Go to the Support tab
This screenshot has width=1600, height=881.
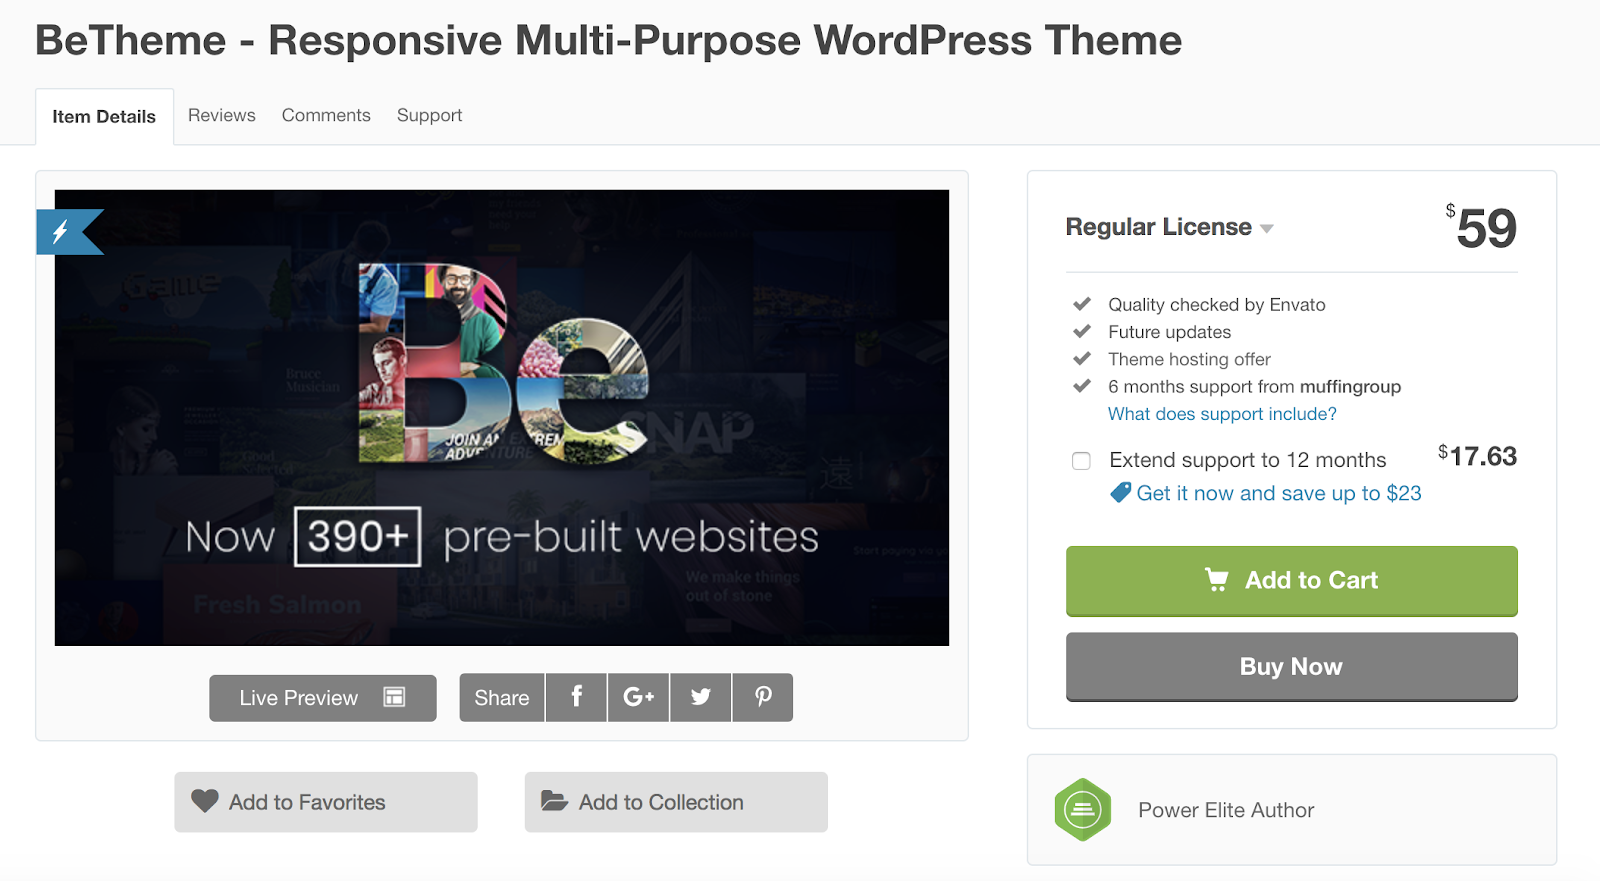(x=430, y=115)
